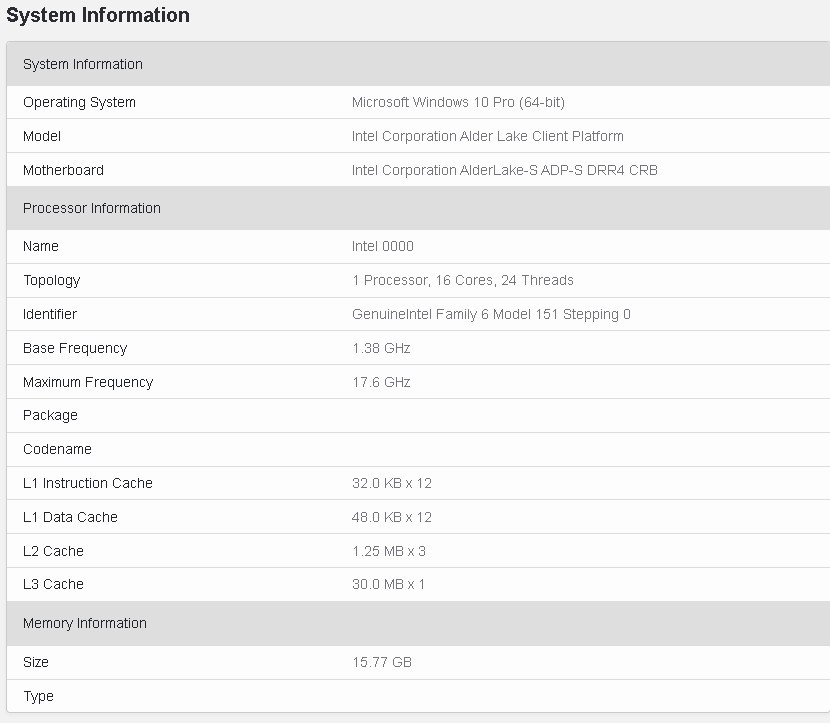Select the L2 Cache 1.25 MB value
Image resolution: width=830 pixels, height=723 pixels.
[x=389, y=551]
